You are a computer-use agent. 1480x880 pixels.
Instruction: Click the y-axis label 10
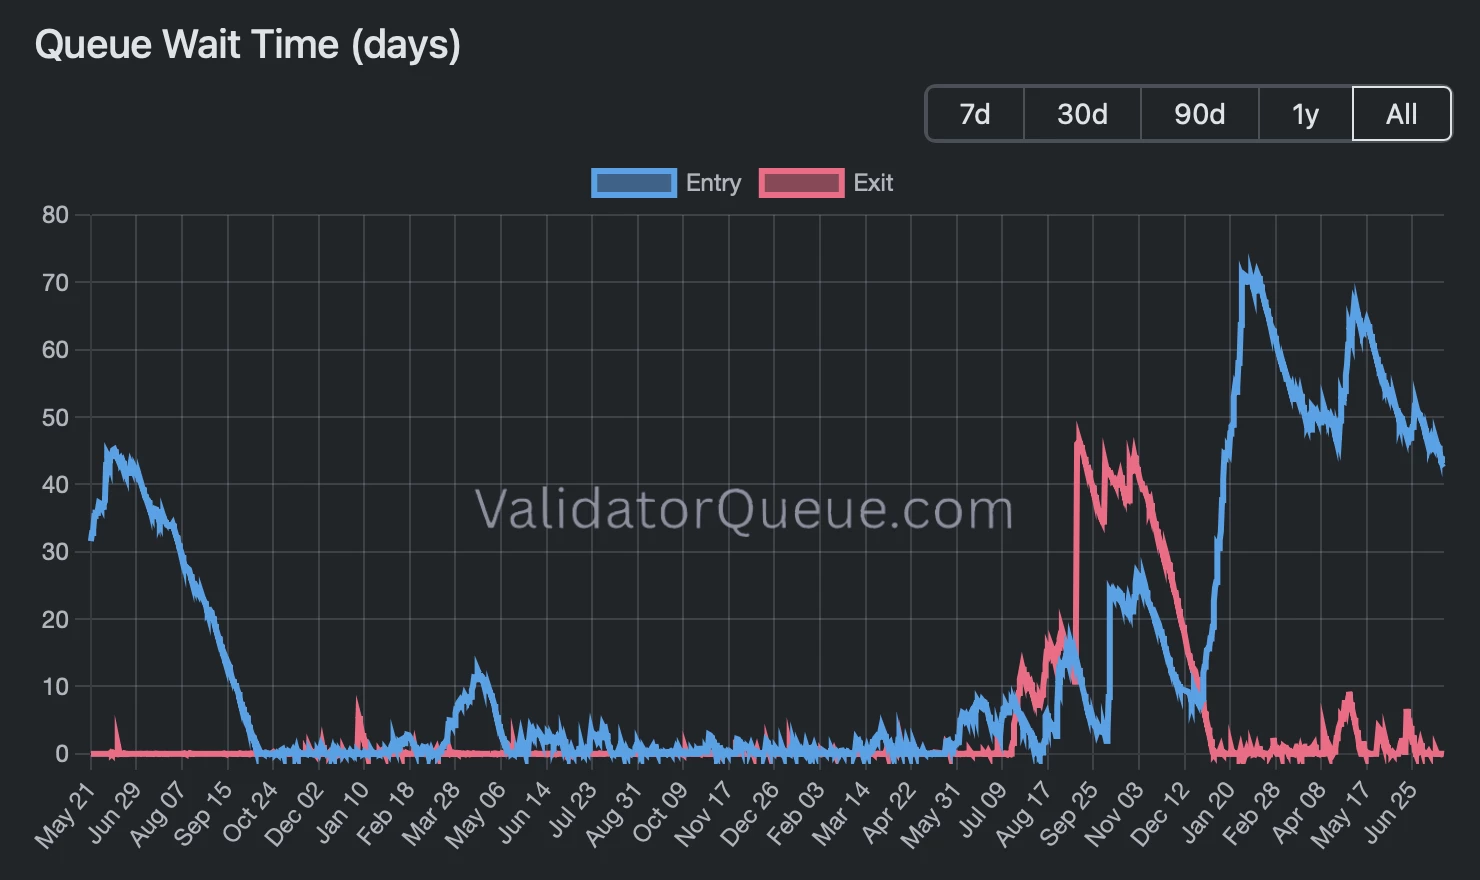[x=56, y=687]
